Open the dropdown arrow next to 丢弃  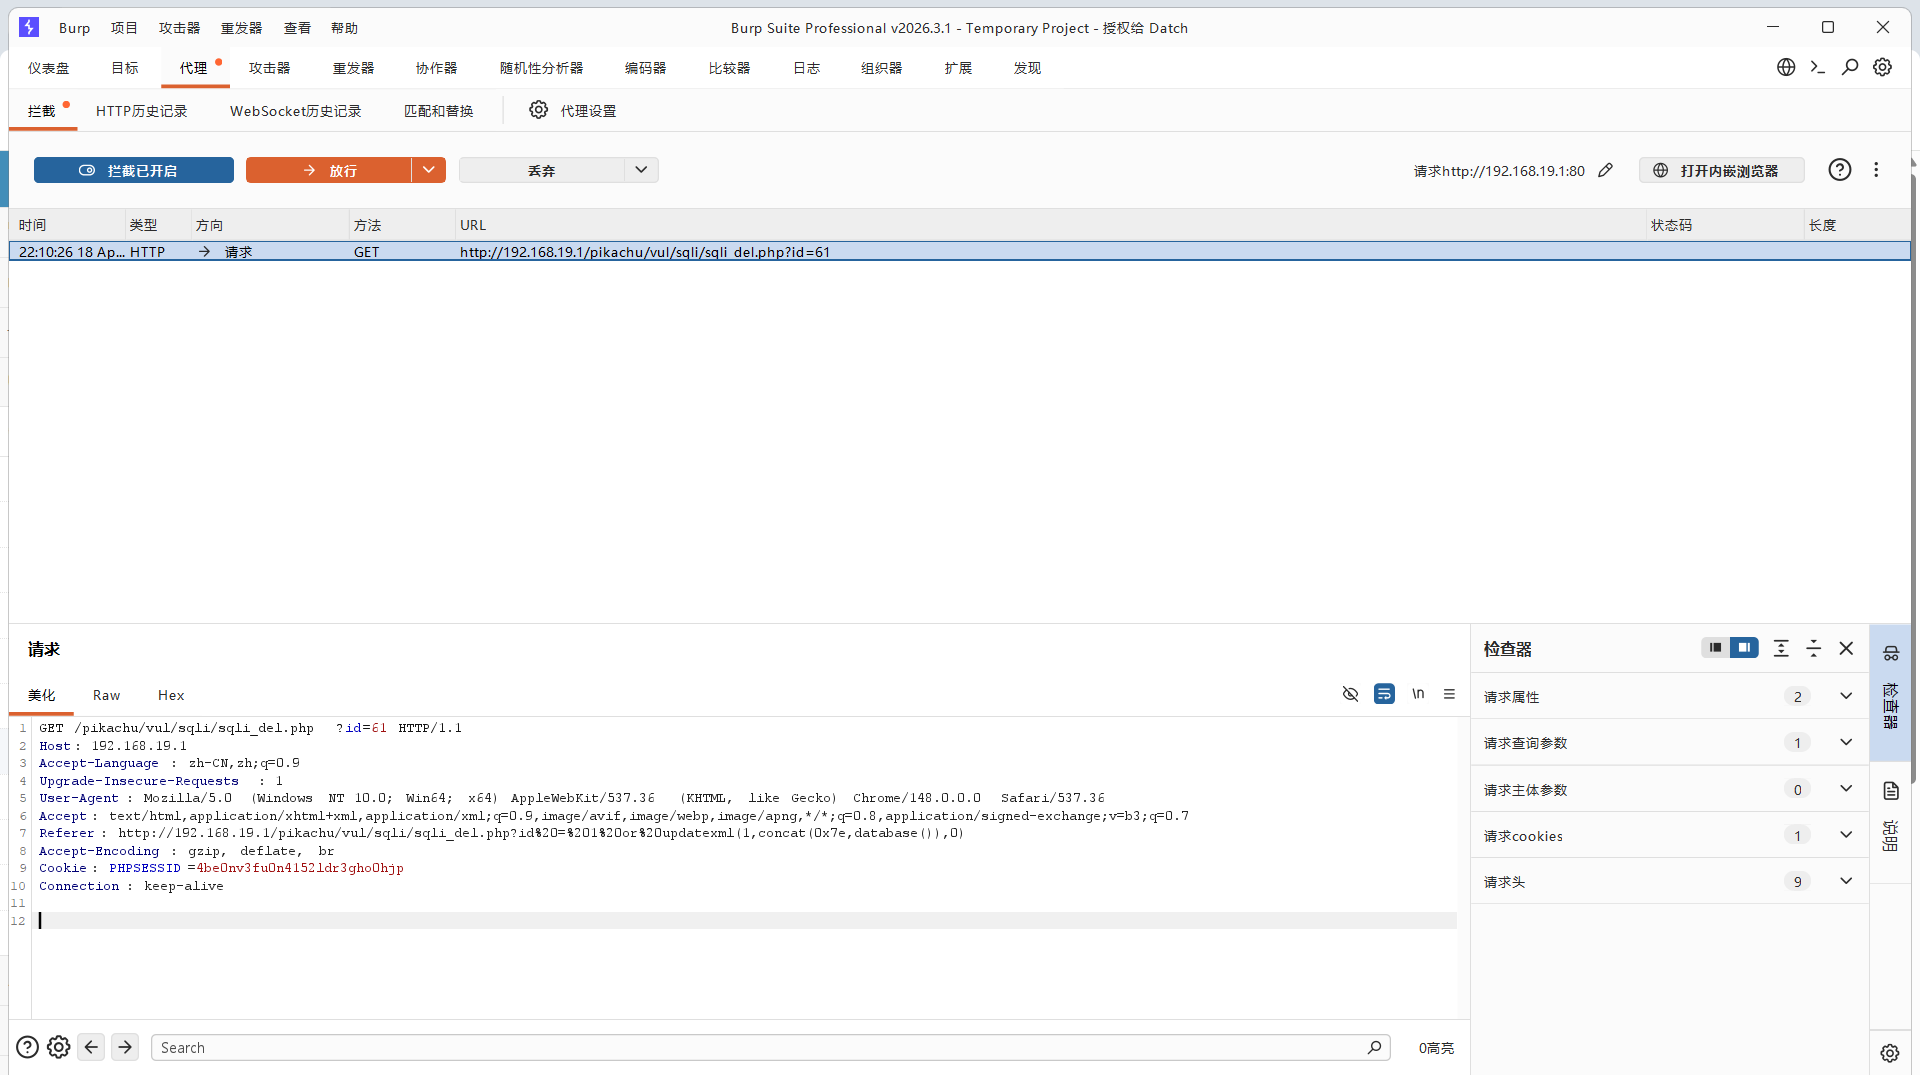(641, 170)
